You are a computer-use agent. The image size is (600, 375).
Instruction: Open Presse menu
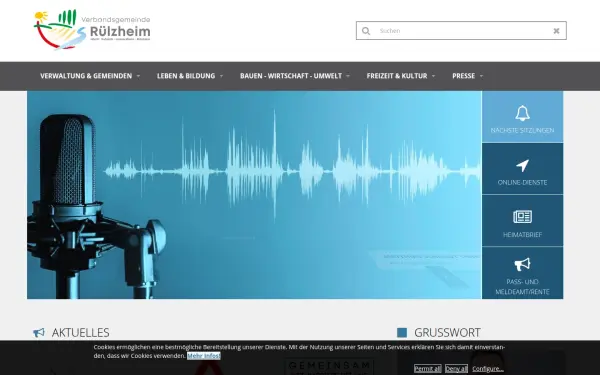[x=463, y=76]
